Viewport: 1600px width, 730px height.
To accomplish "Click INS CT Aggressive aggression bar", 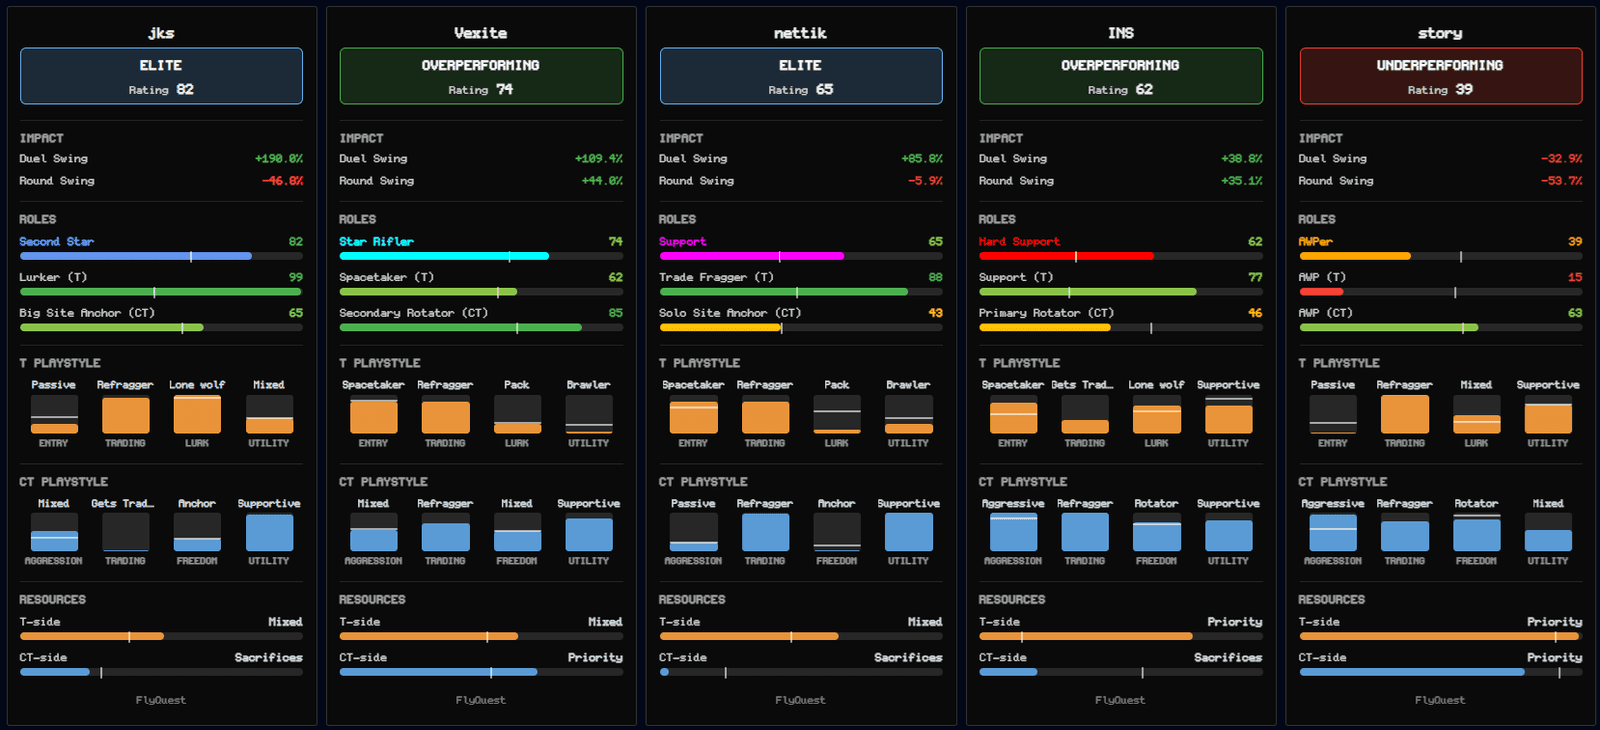I will click(x=1013, y=532).
